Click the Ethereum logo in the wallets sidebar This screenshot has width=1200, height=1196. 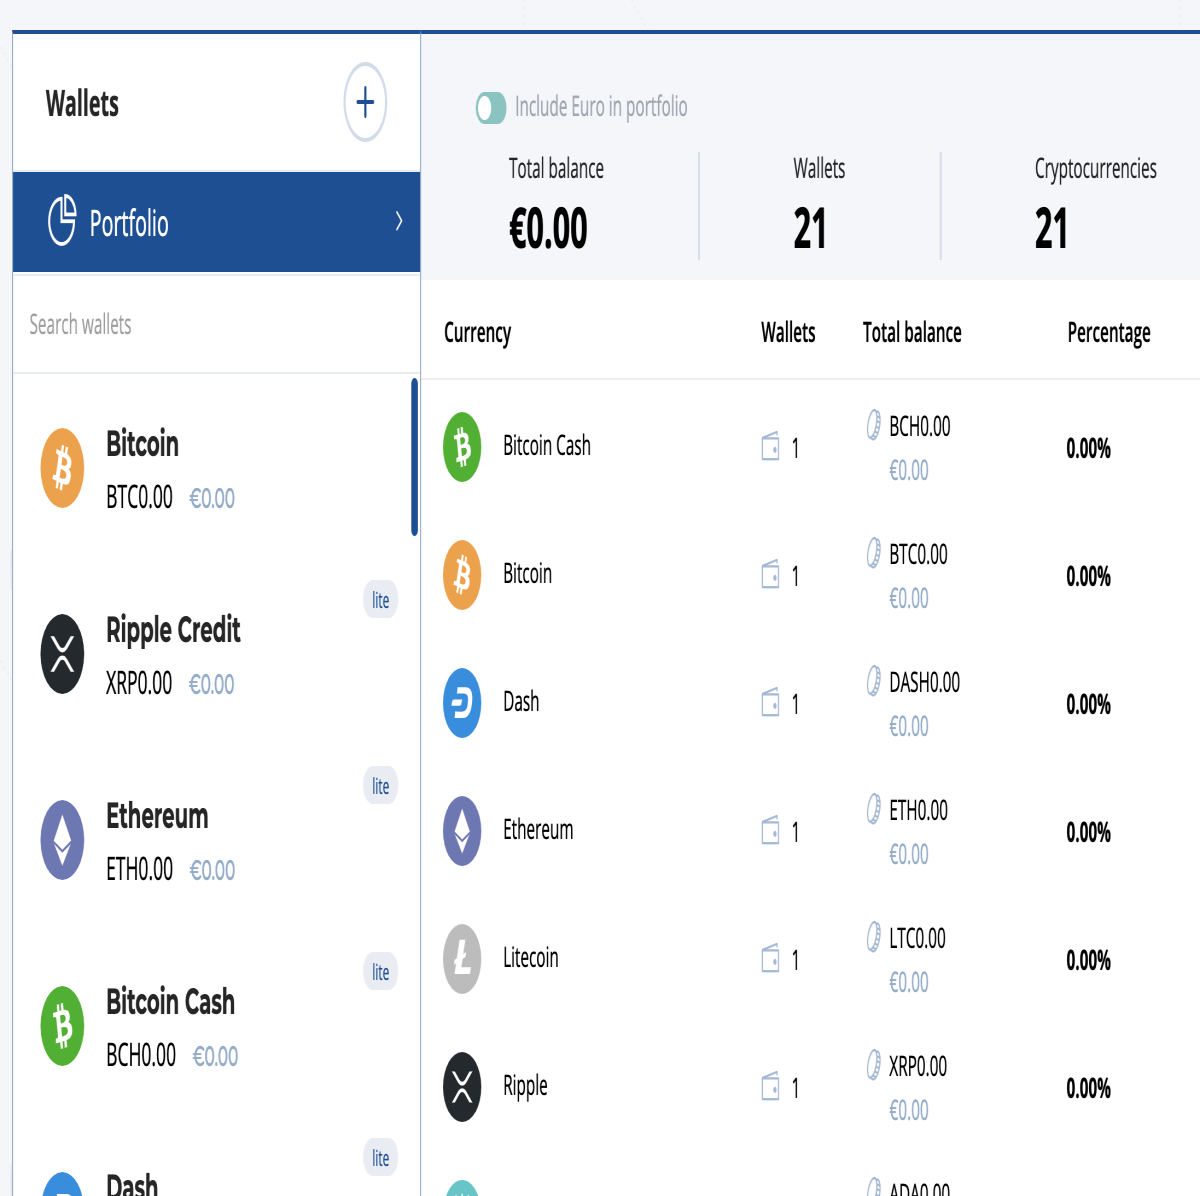coord(62,840)
